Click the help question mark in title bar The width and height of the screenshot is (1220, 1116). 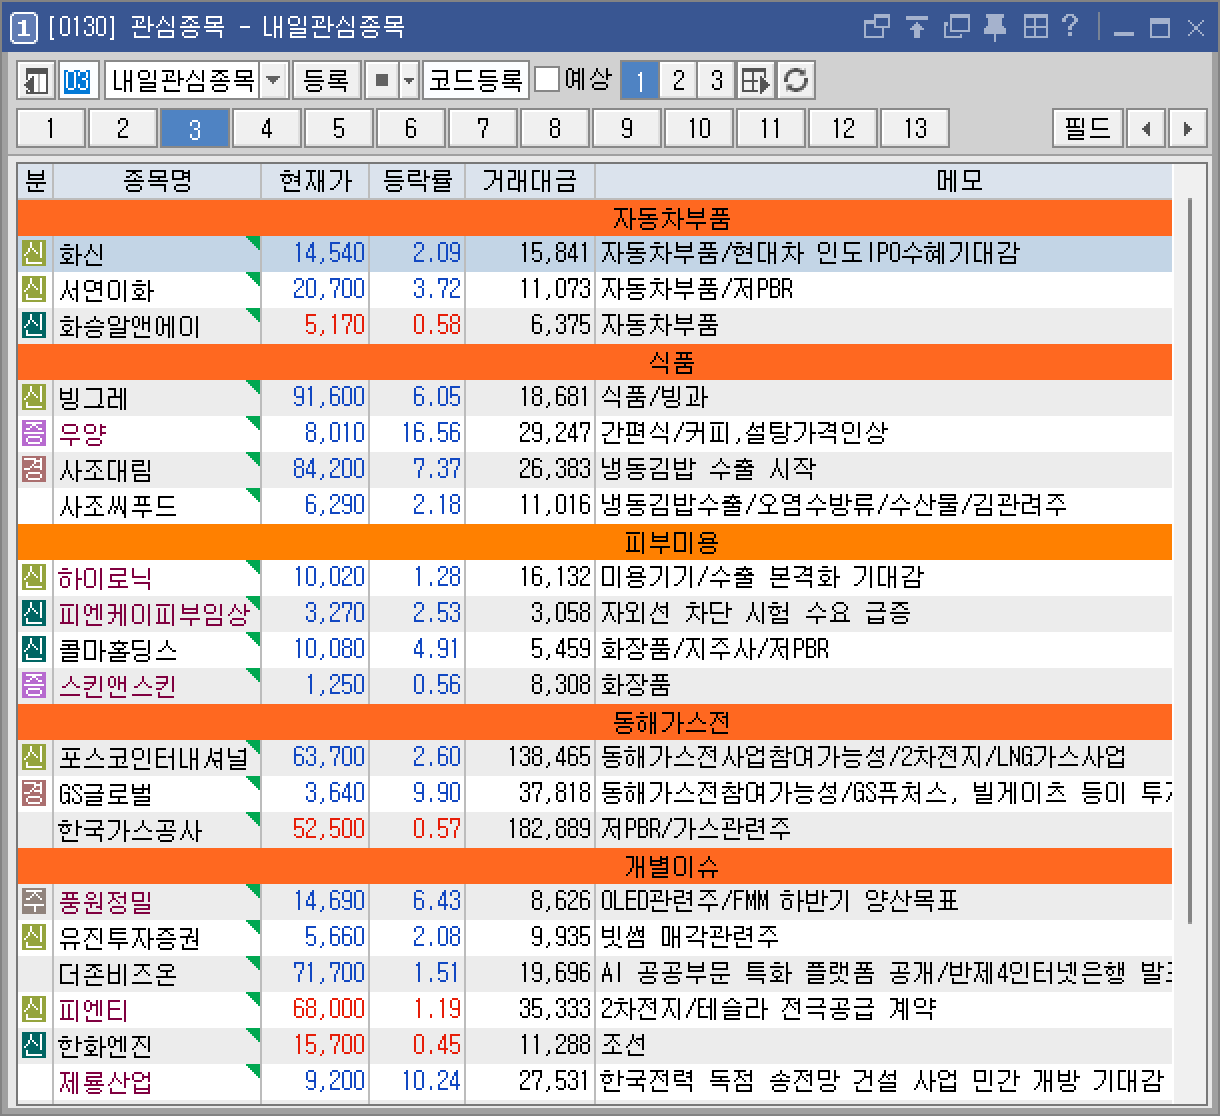tap(1070, 27)
